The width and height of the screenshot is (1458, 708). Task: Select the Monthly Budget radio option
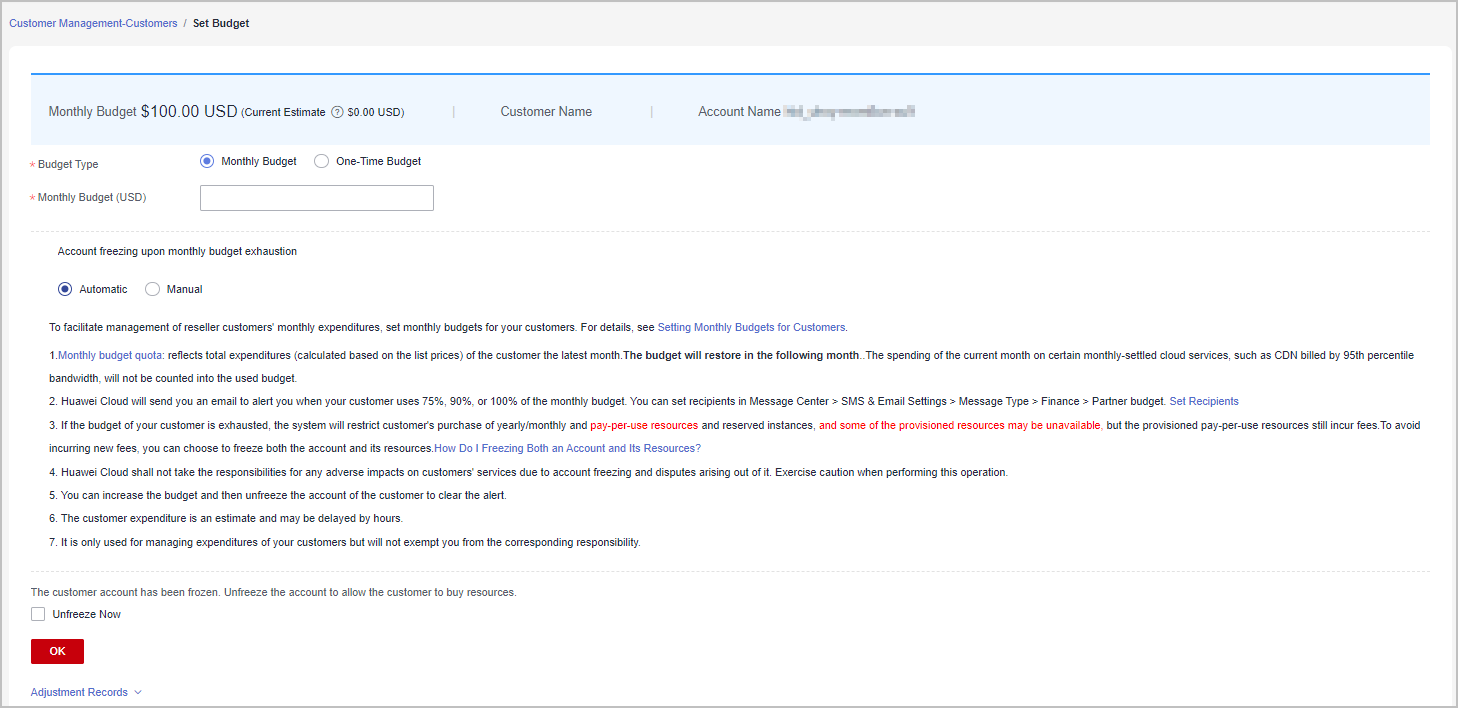pyautogui.click(x=207, y=161)
